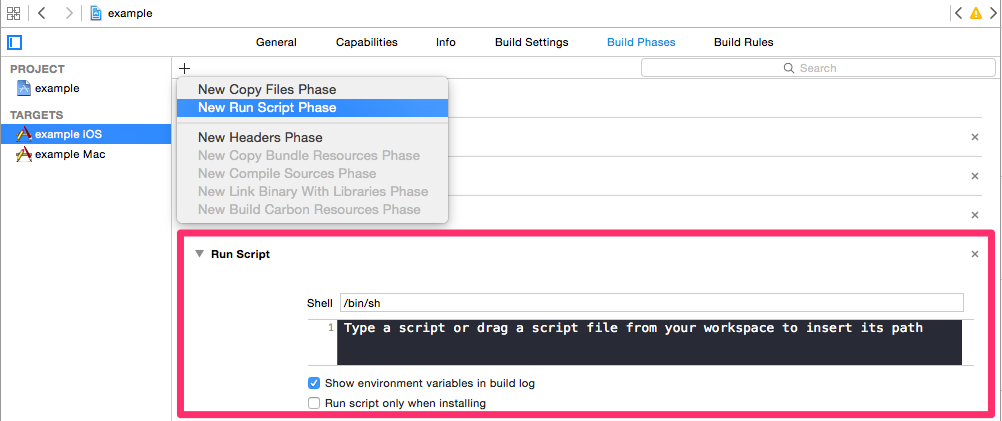The height and width of the screenshot is (421, 1002).
Task: Toggle the project navigator sidebar icon
Action: pos(14,42)
